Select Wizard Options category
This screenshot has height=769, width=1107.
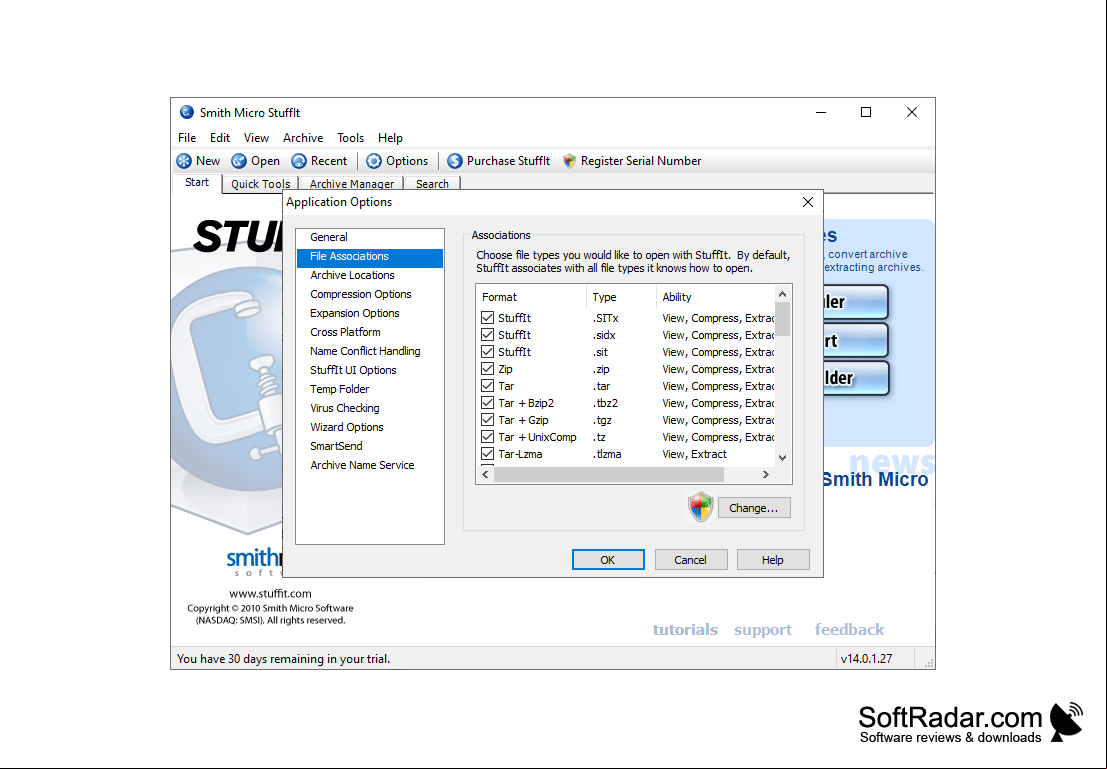pos(370,427)
